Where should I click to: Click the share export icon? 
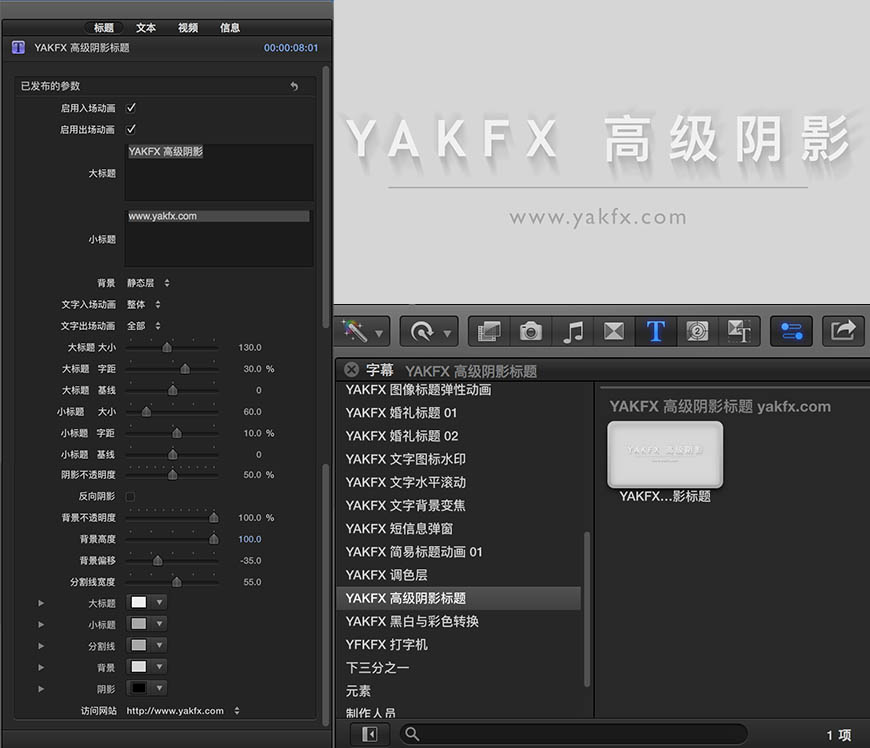tap(843, 331)
